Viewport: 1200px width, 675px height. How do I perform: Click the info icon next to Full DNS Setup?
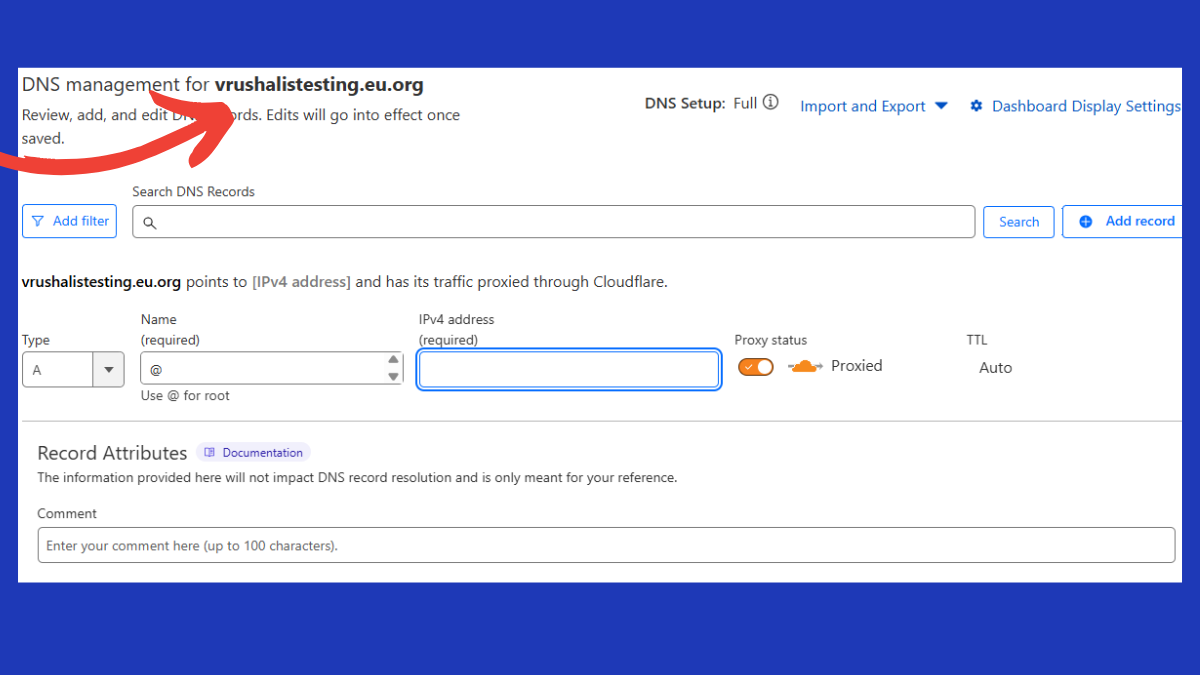[772, 102]
